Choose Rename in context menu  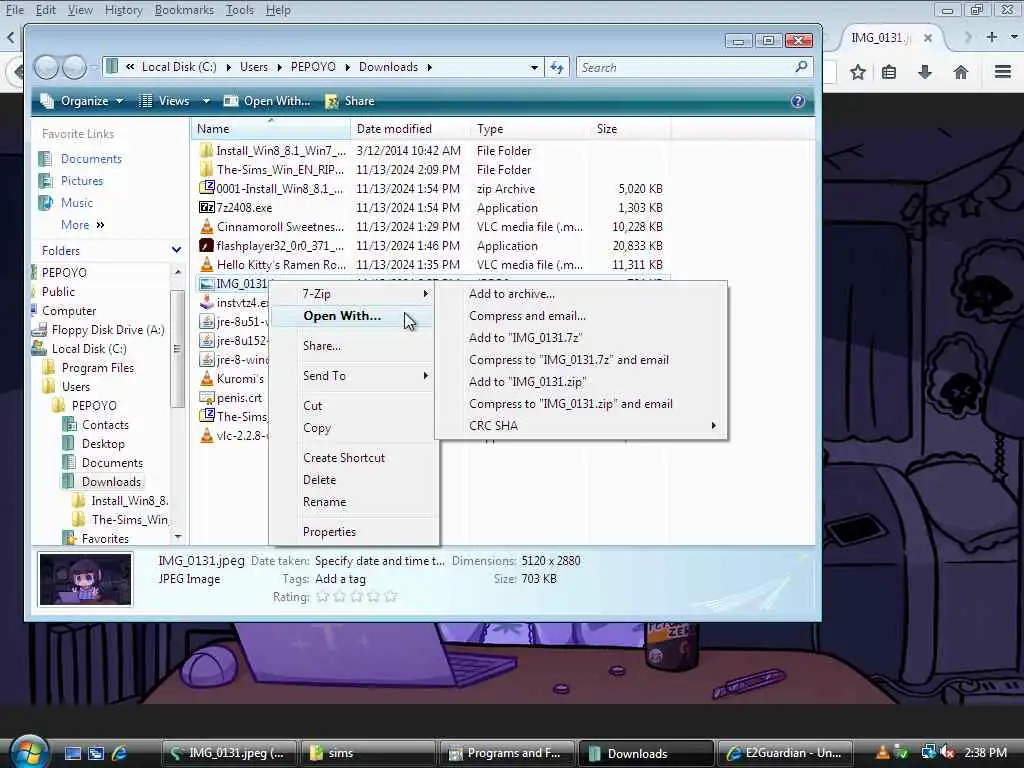coord(325,502)
